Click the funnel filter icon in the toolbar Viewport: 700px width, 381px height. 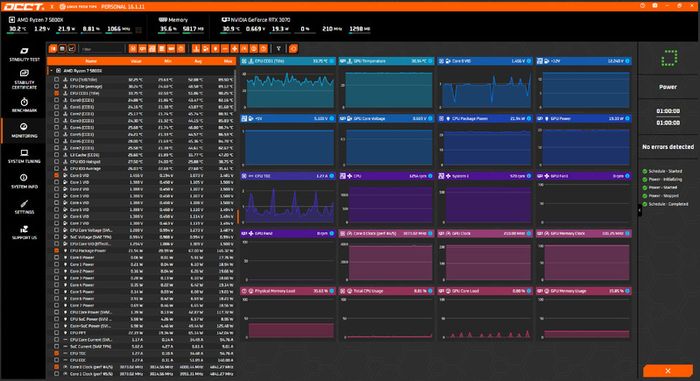279,49
